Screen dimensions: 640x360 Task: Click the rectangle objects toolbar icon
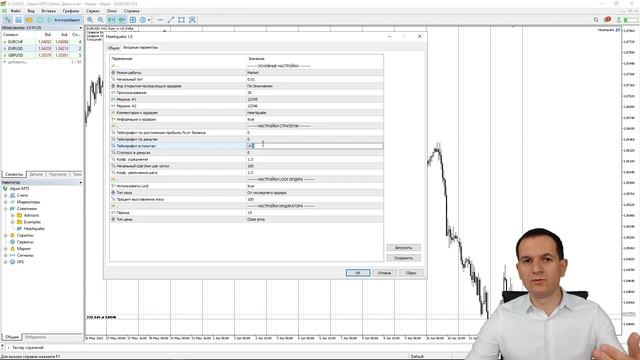coord(182,20)
